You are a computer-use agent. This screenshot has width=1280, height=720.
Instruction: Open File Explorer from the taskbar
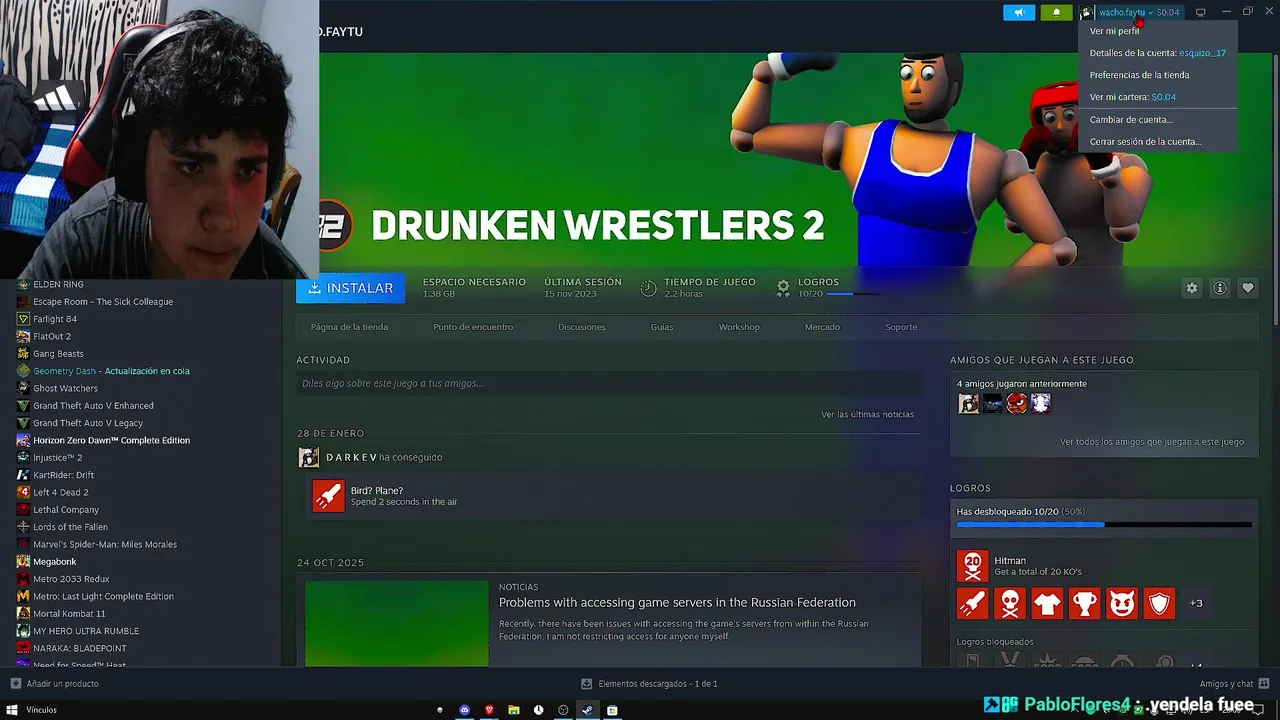[x=514, y=710]
